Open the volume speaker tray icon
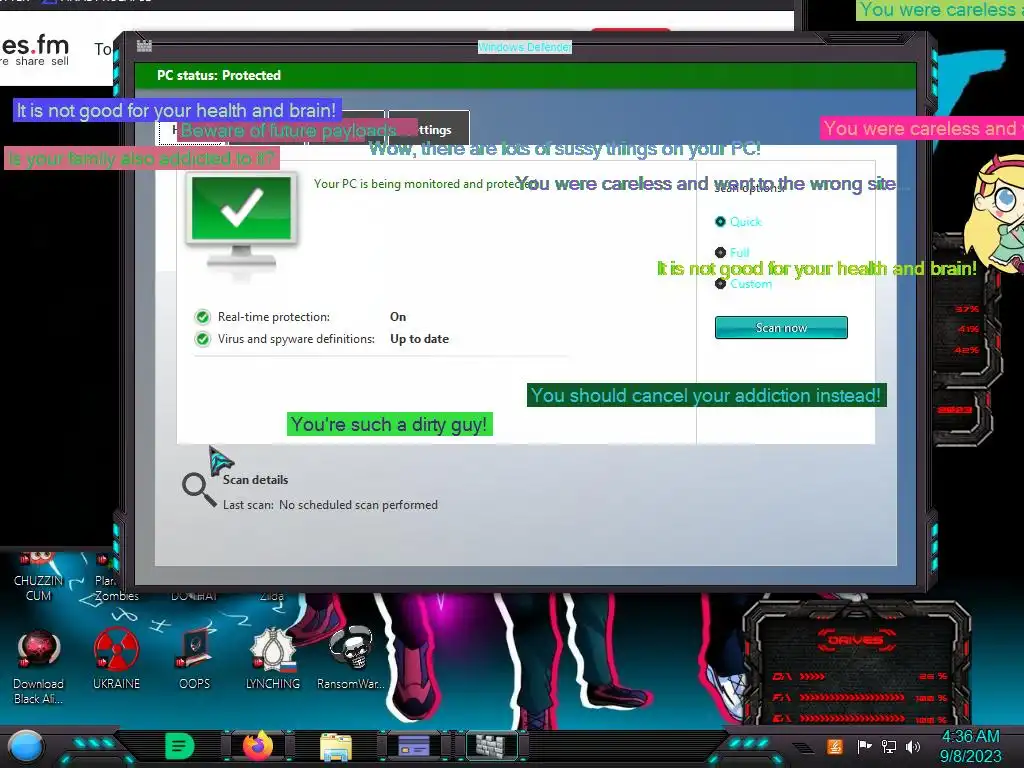This screenshot has width=1024, height=768. 913,746
